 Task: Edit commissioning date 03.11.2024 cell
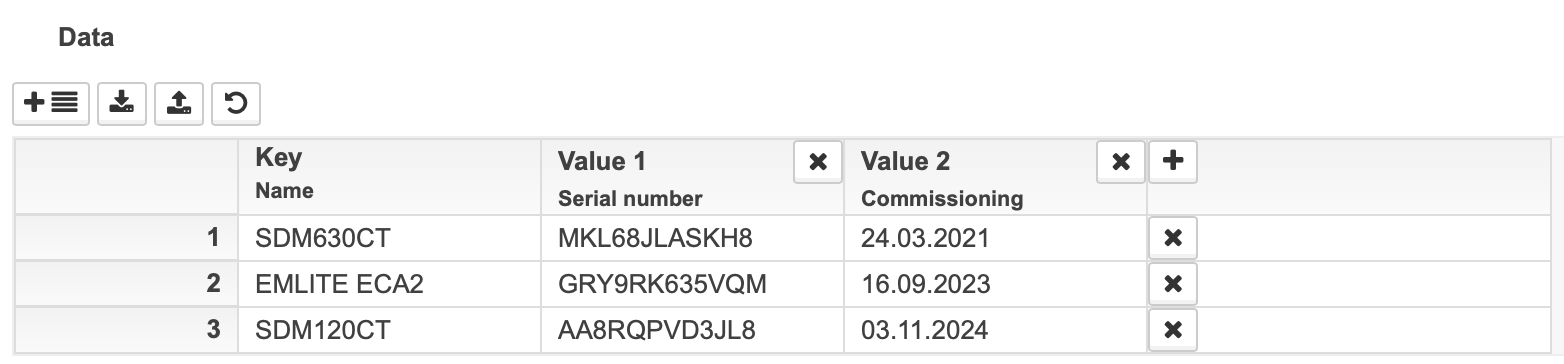pyautogui.click(x=995, y=329)
